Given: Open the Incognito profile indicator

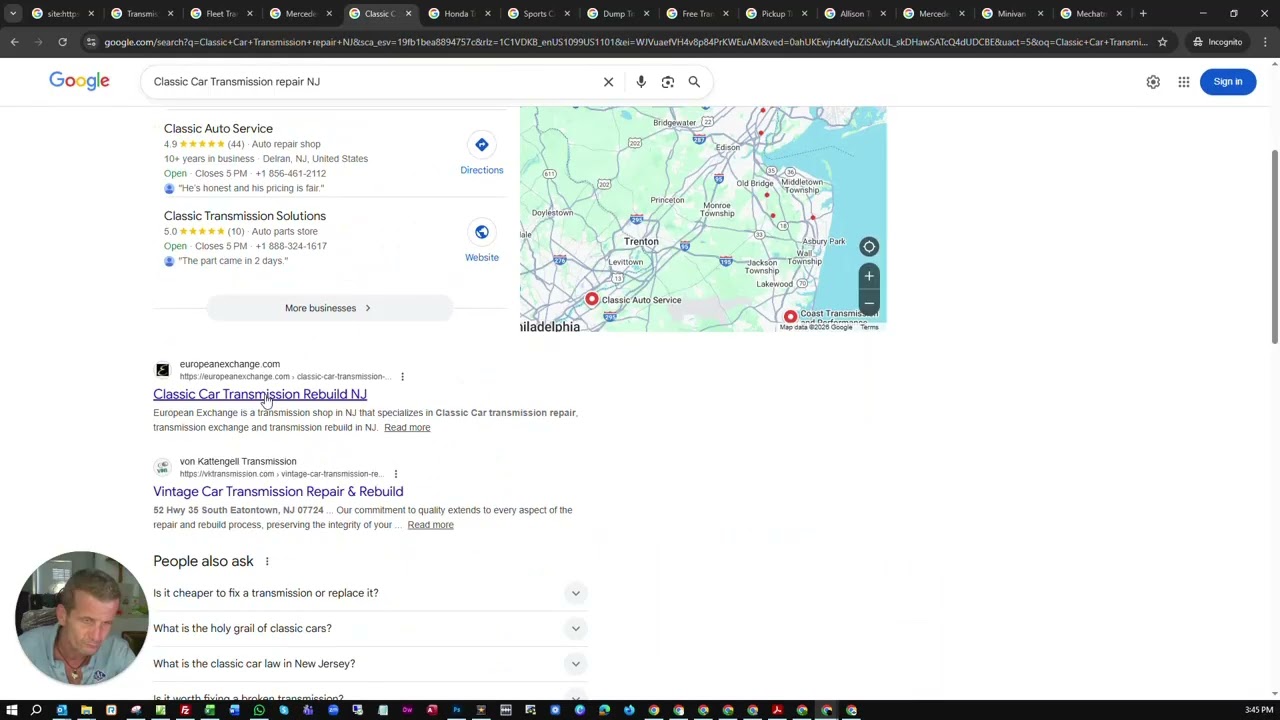Looking at the screenshot, I should point(1217,42).
